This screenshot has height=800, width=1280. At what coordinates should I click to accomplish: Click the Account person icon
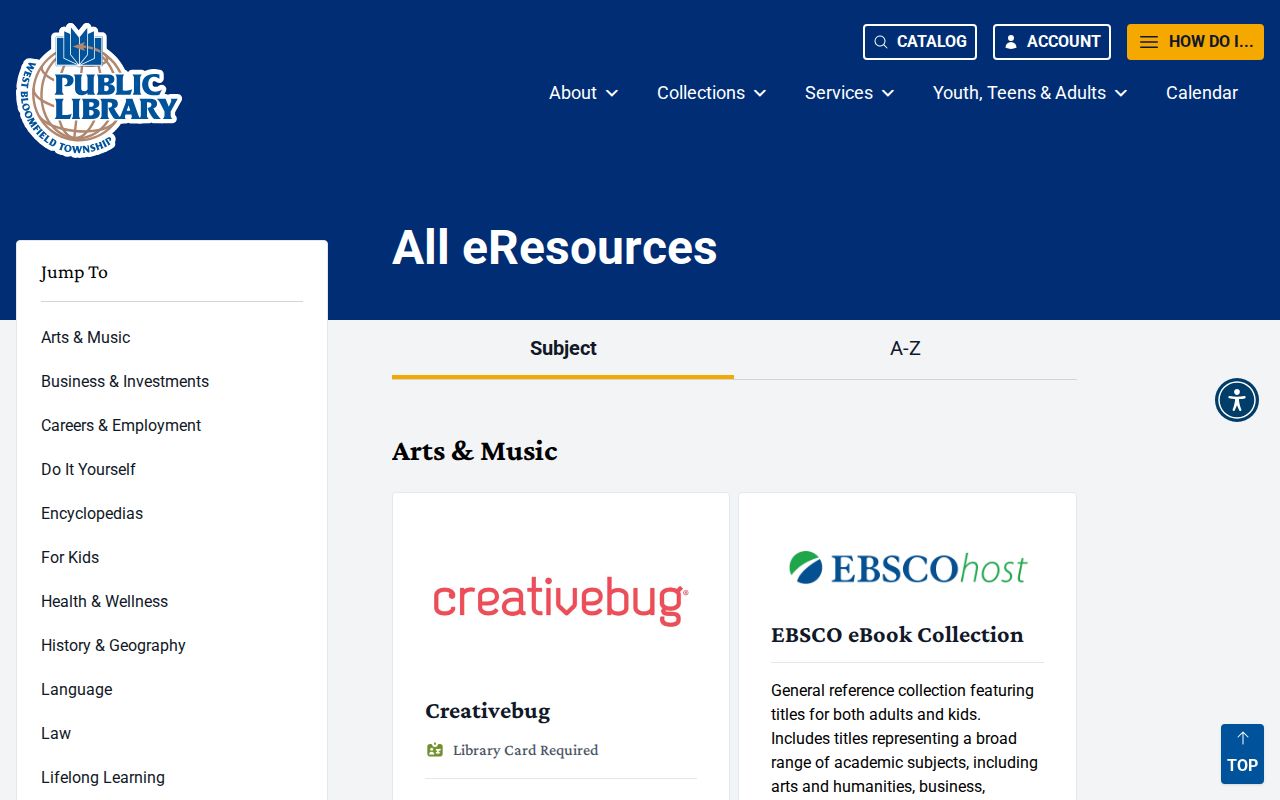[x=1011, y=42]
